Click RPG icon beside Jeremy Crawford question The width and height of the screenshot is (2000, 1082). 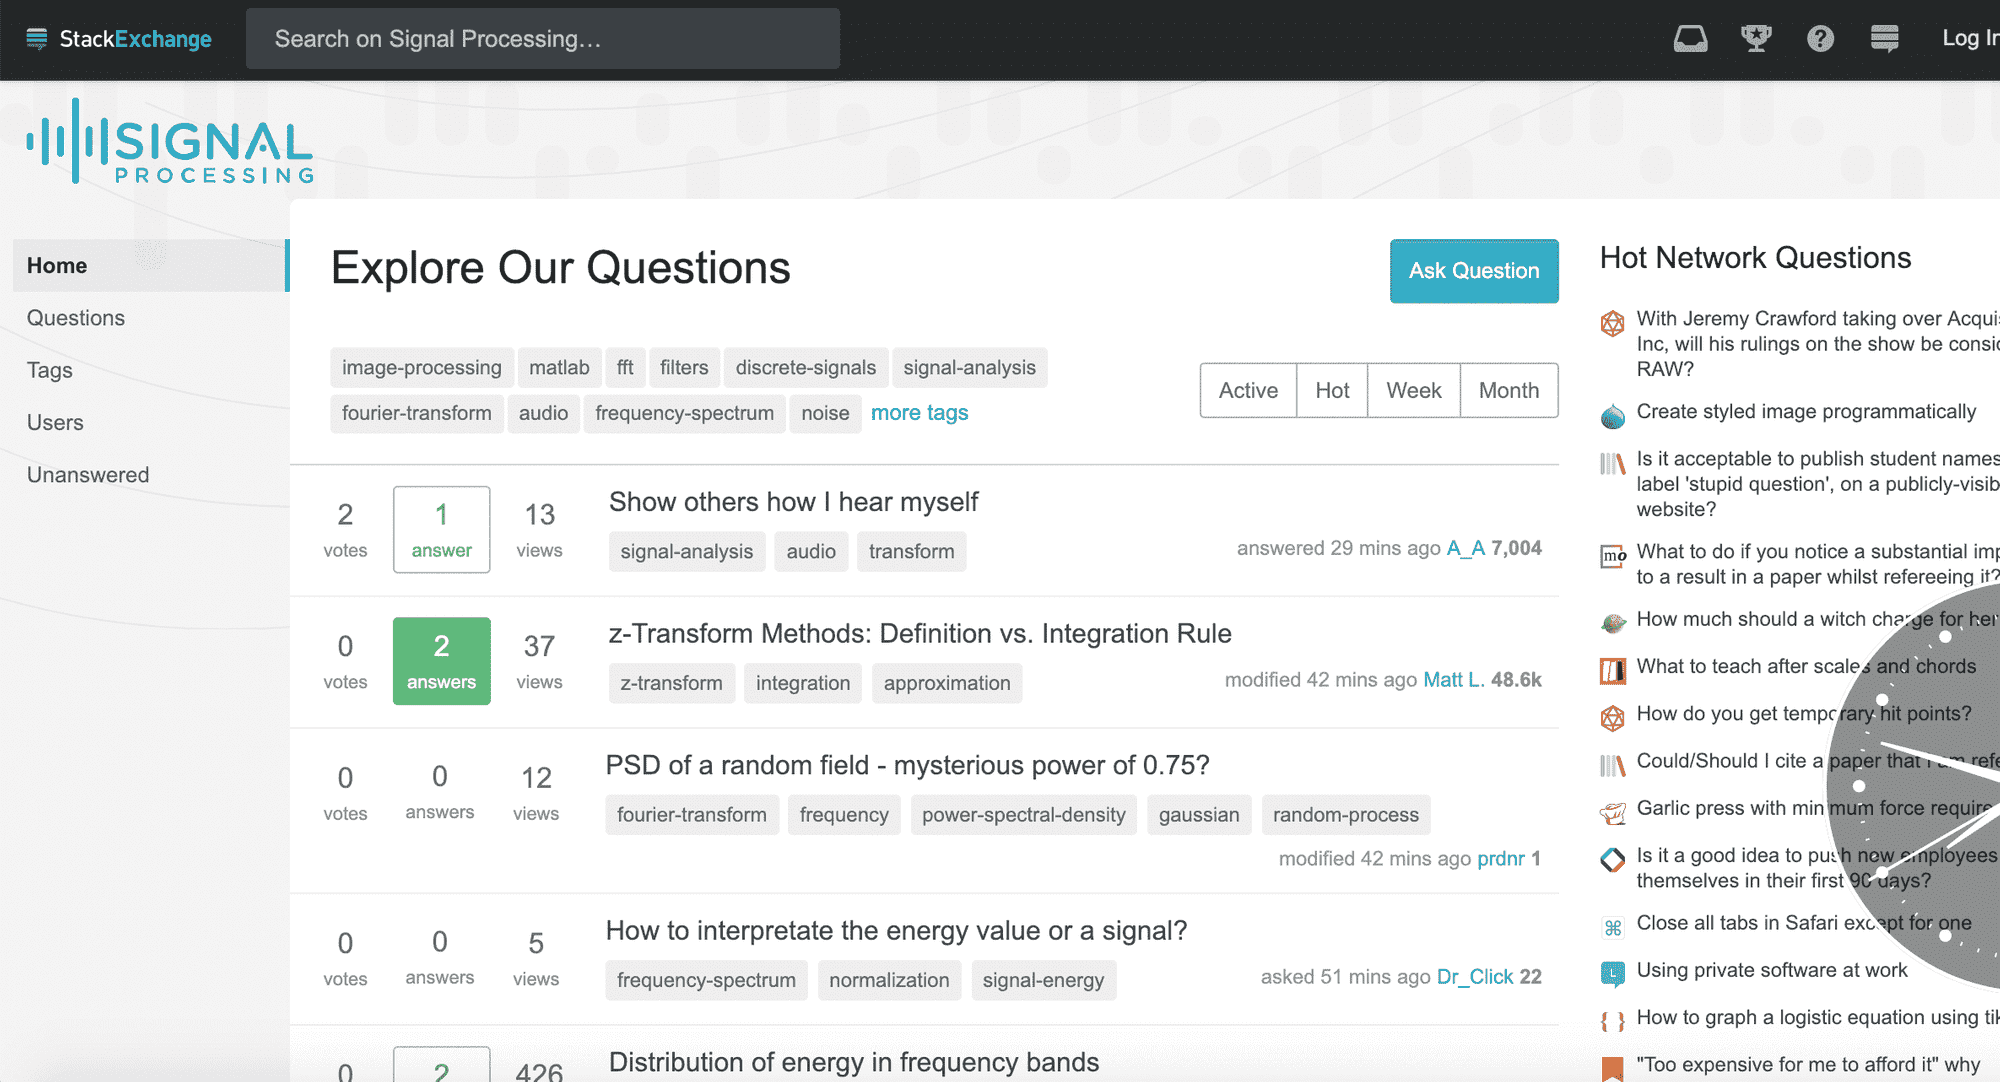coord(1612,323)
